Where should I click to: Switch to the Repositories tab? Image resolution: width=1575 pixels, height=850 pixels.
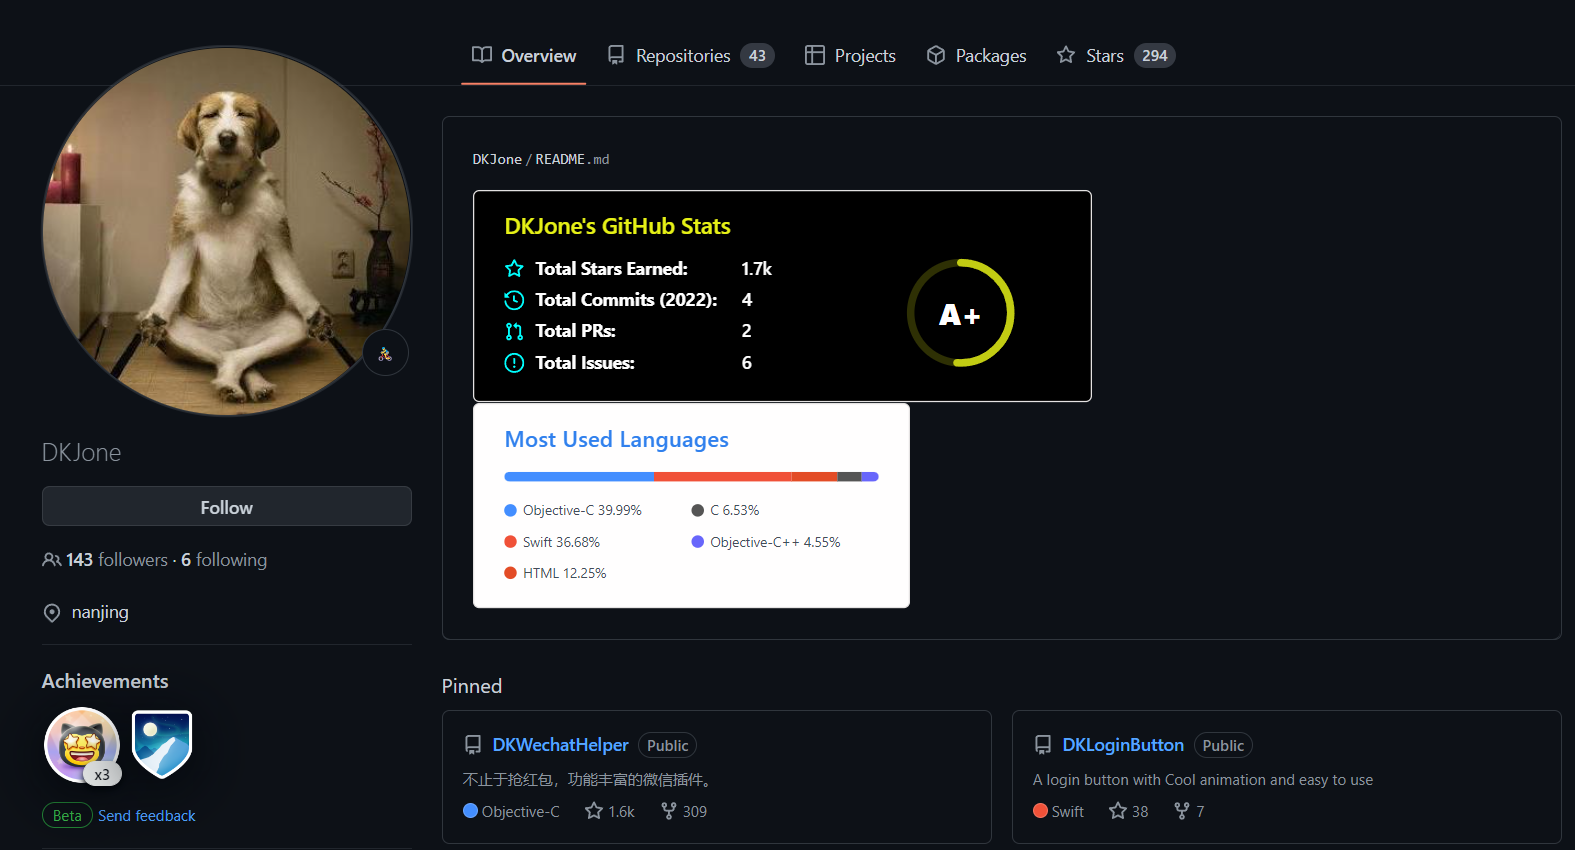pos(690,56)
